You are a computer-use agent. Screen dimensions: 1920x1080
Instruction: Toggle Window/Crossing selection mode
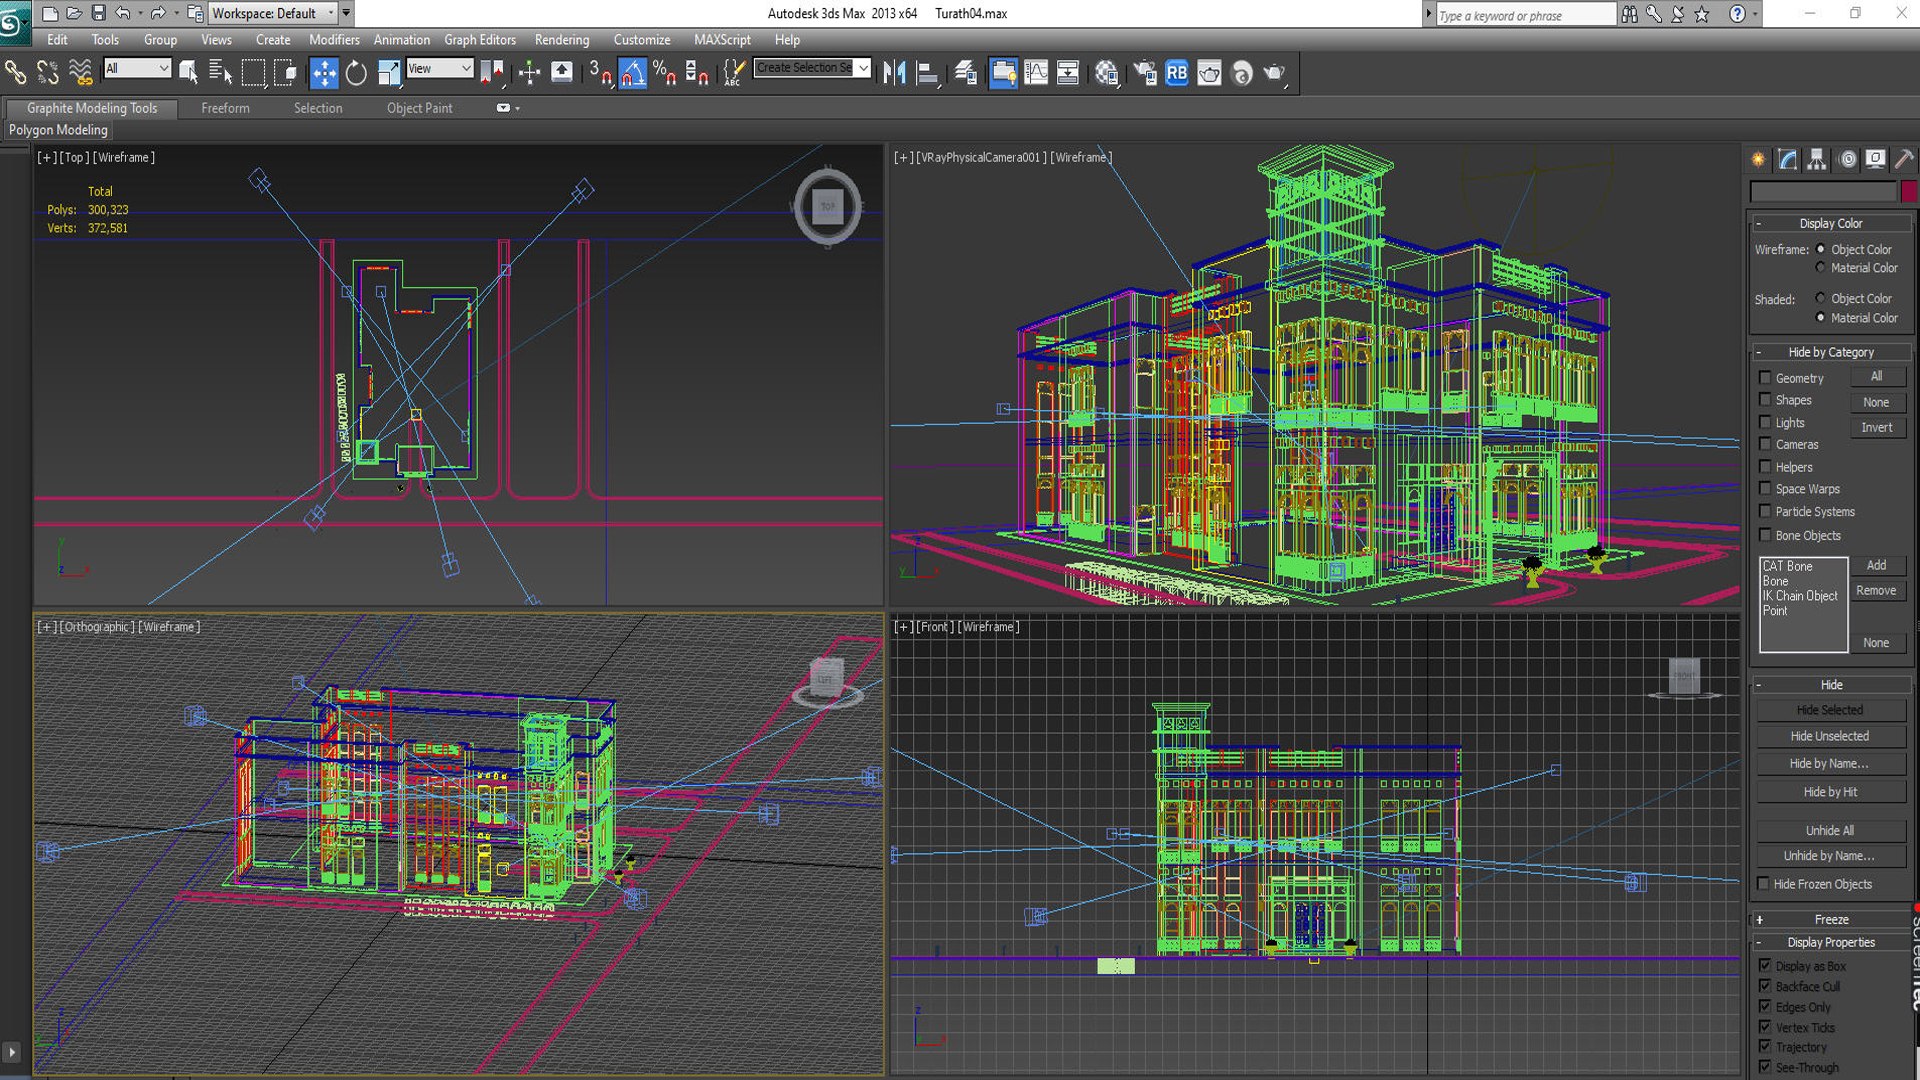[x=285, y=72]
